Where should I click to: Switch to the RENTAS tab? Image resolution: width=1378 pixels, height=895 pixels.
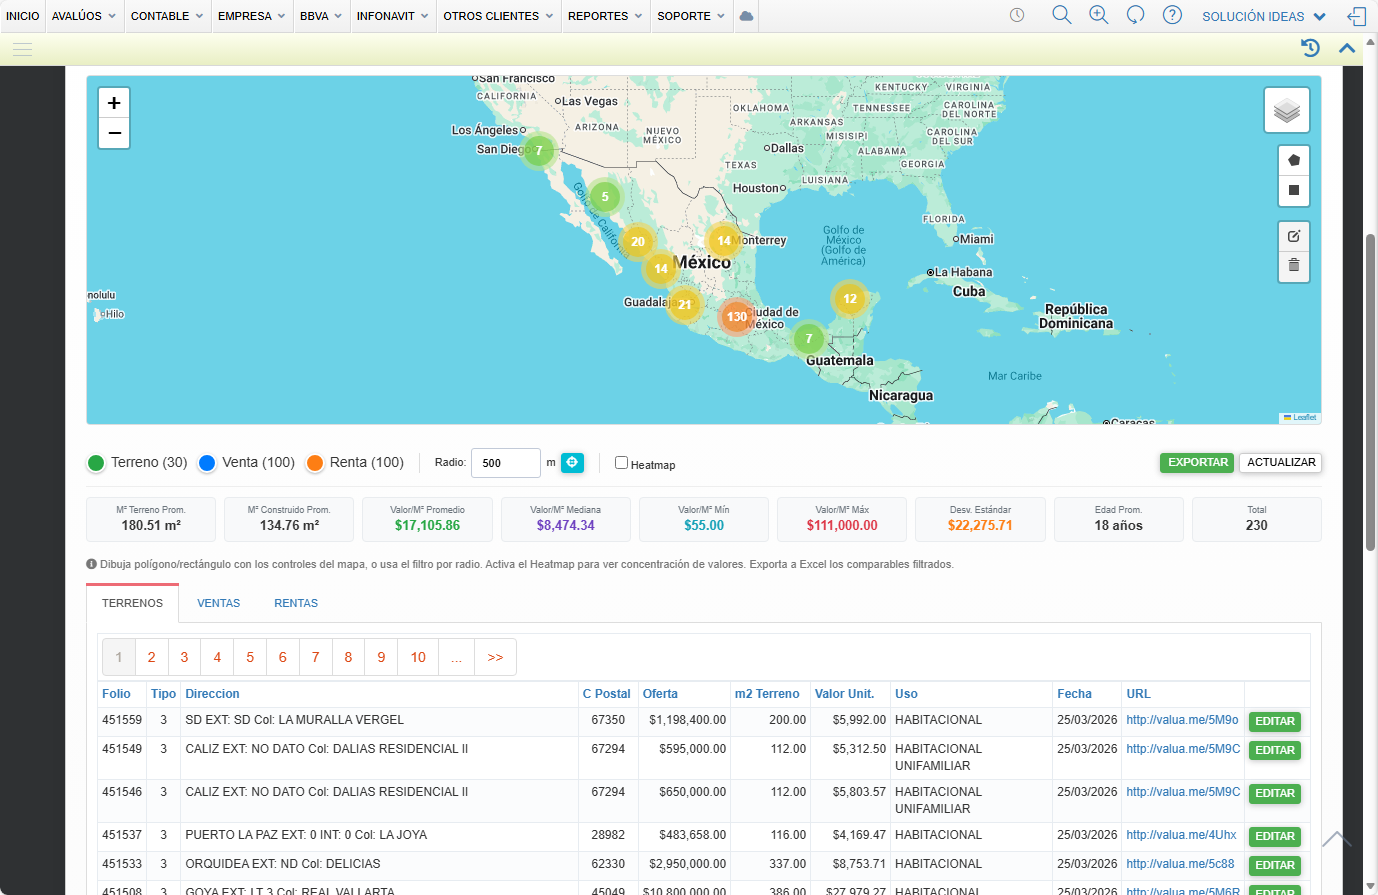click(x=296, y=603)
